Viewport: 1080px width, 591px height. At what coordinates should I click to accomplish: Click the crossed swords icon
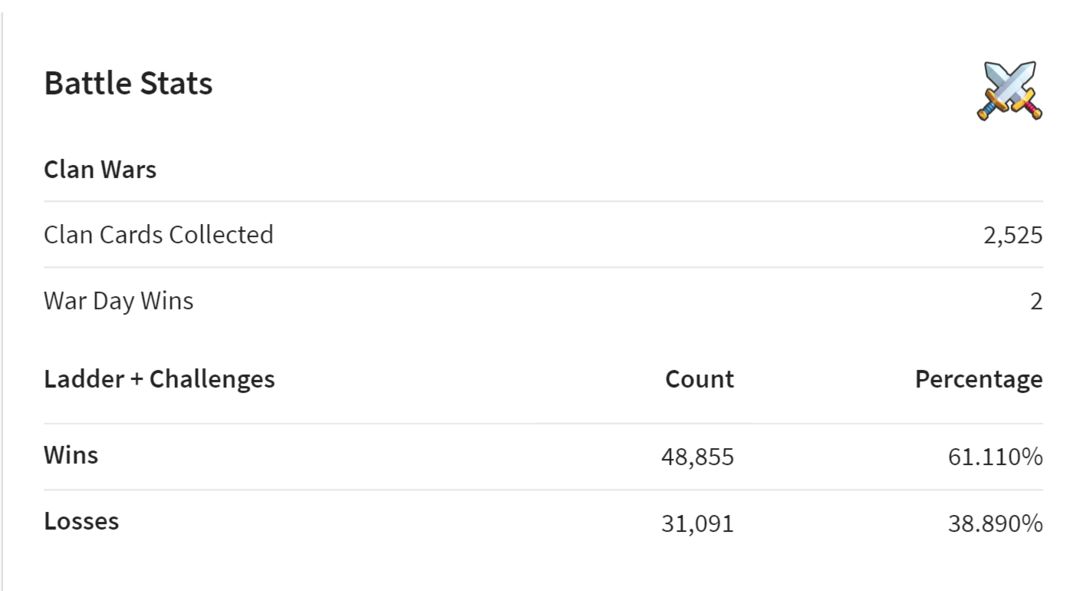(x=1010, y=90)
